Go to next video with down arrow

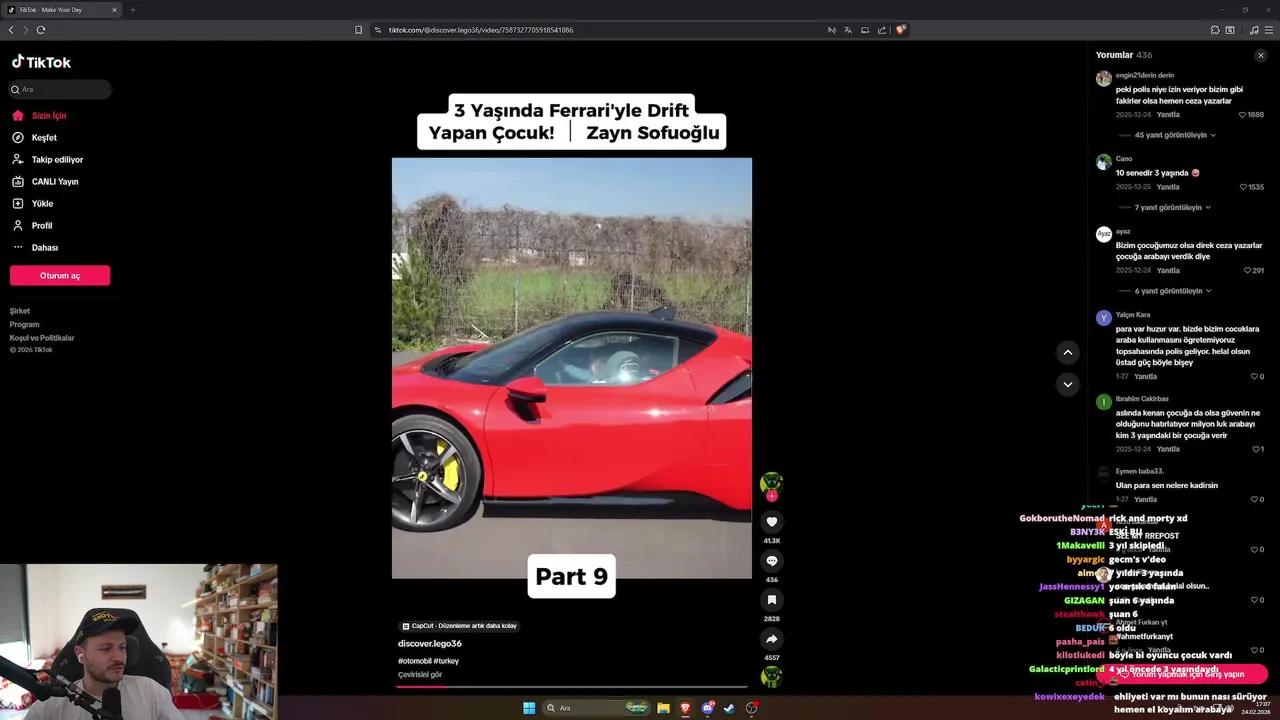[1067, 384]
